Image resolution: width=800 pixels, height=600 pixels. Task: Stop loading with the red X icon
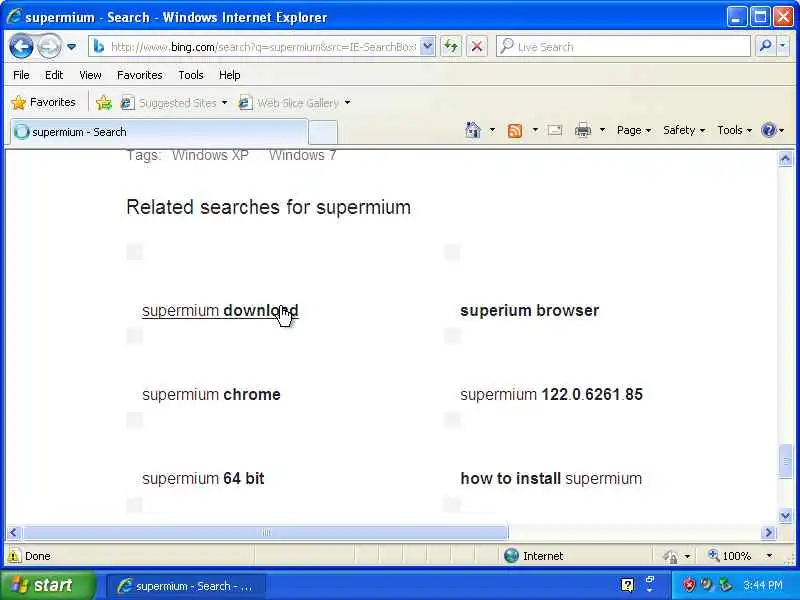(x=477, y=46)
